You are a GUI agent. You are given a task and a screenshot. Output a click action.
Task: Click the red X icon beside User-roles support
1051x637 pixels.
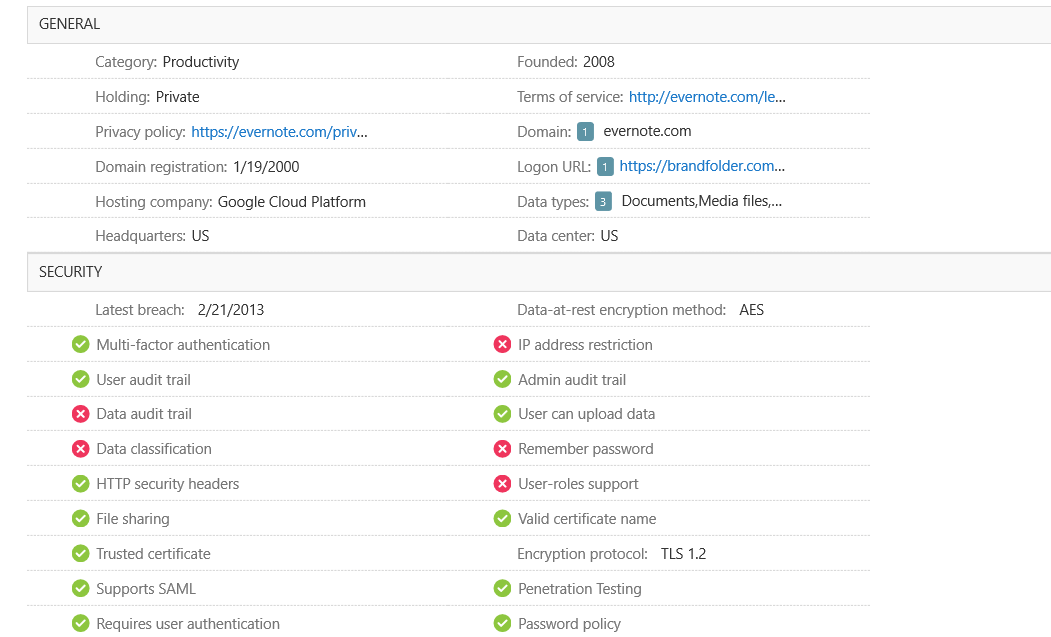tap(502, 484)
